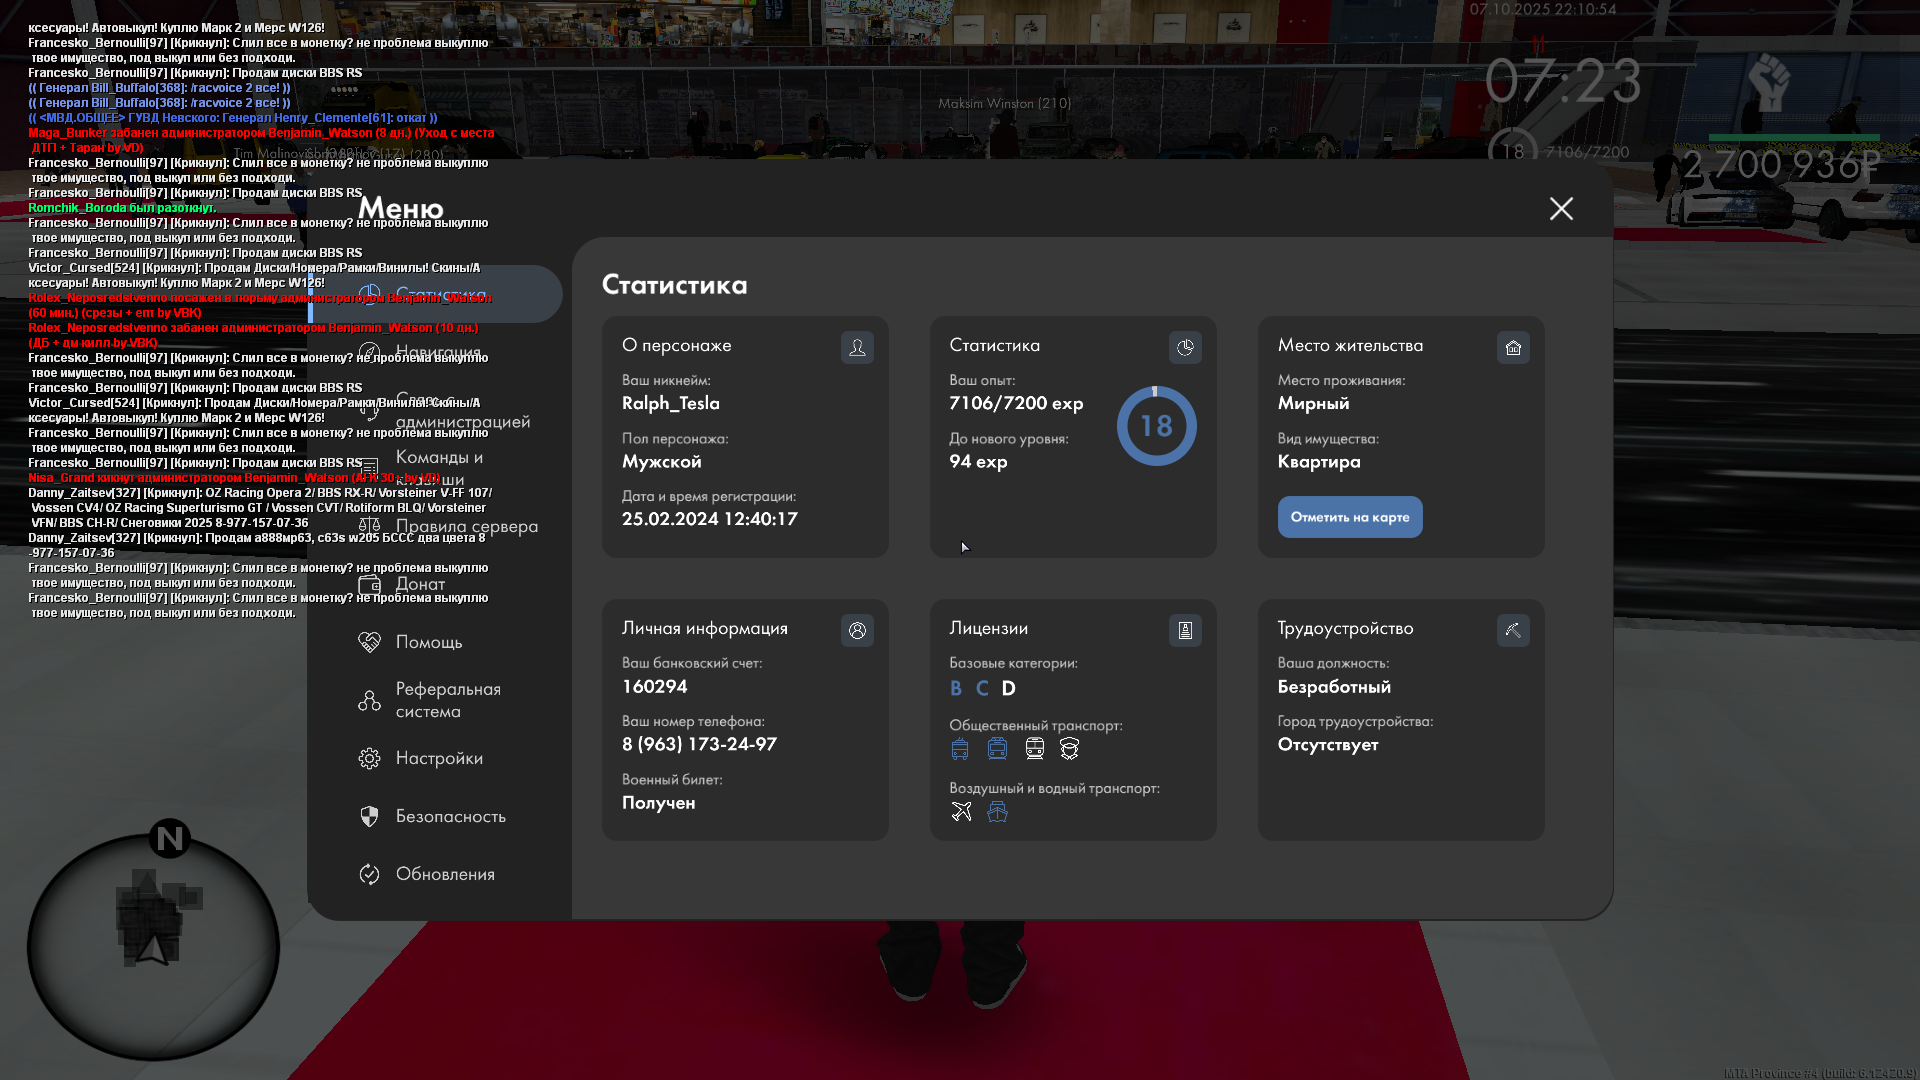This screenshot has width=1920, height=1080.
Task: Click the level 18 circular progress indicator
Action: 1156,426
